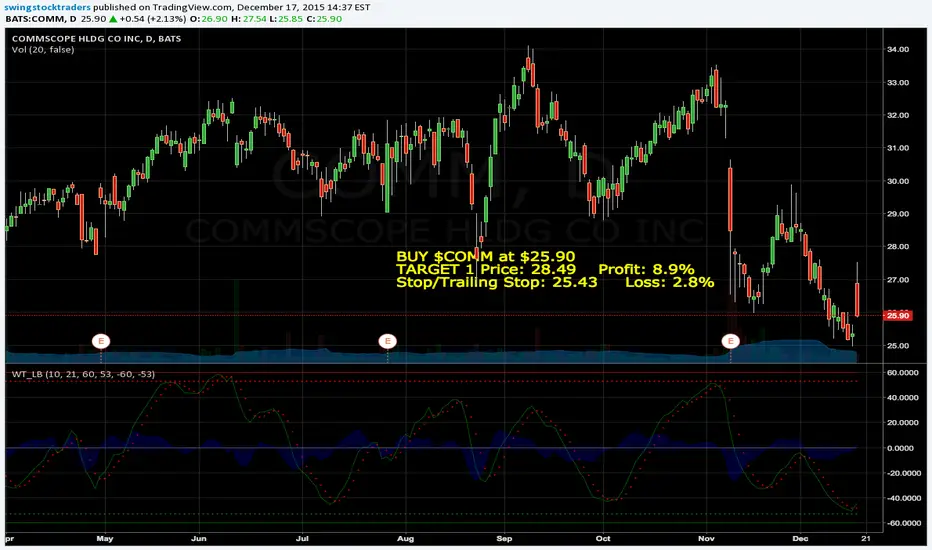The image size is (932, 550).
Task: Click the Loss: 2.8% annotation text
Action: pyautogui.click(x=670, y=282)
